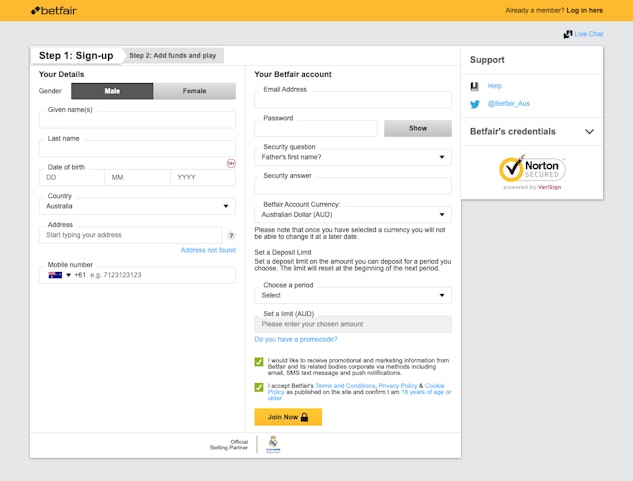Click the Address search input field
Viewport: 633px width, 481px height.
point(130,235)
